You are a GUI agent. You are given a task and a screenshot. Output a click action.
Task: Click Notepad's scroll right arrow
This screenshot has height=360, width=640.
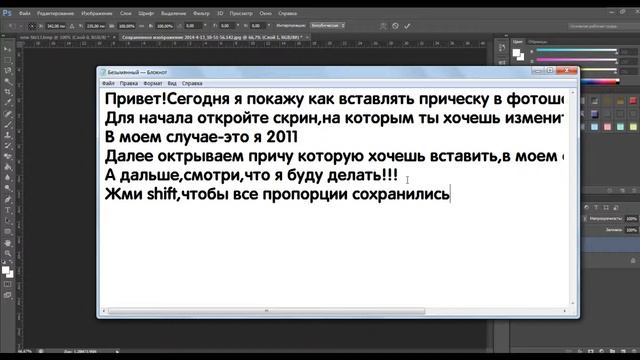tap(565, 311)
